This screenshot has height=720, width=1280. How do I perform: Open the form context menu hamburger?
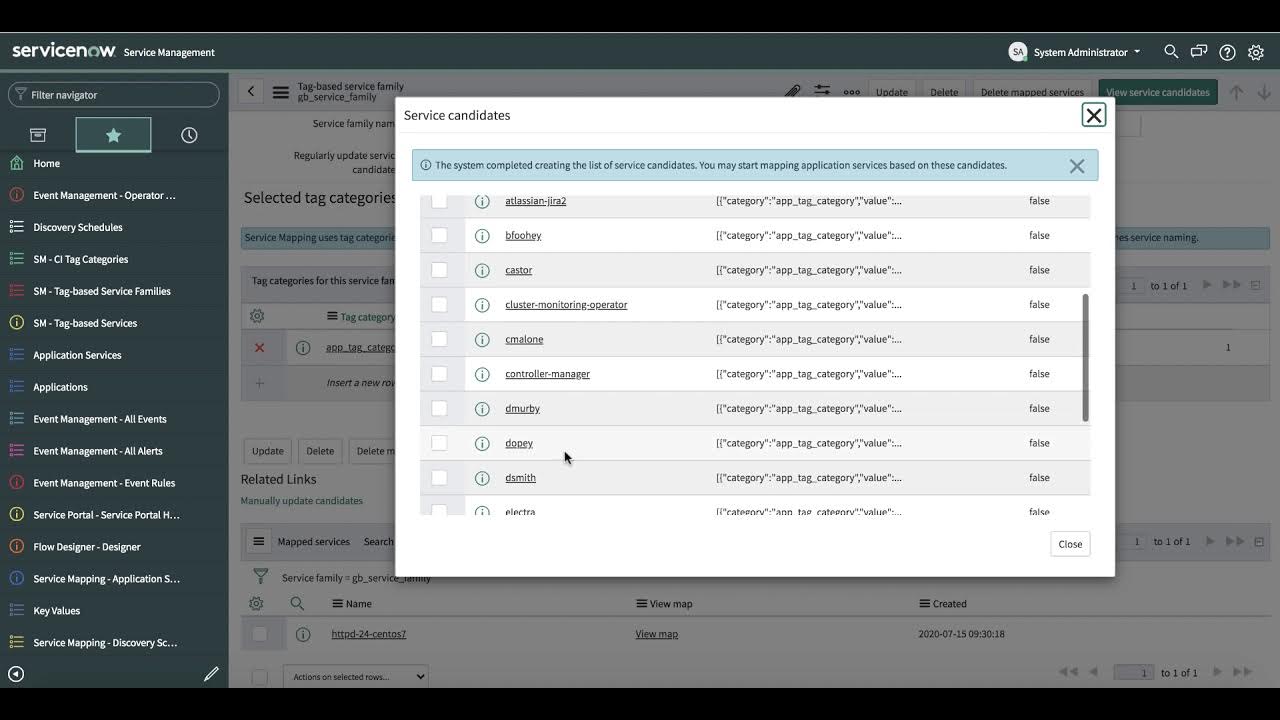point(280,91)
